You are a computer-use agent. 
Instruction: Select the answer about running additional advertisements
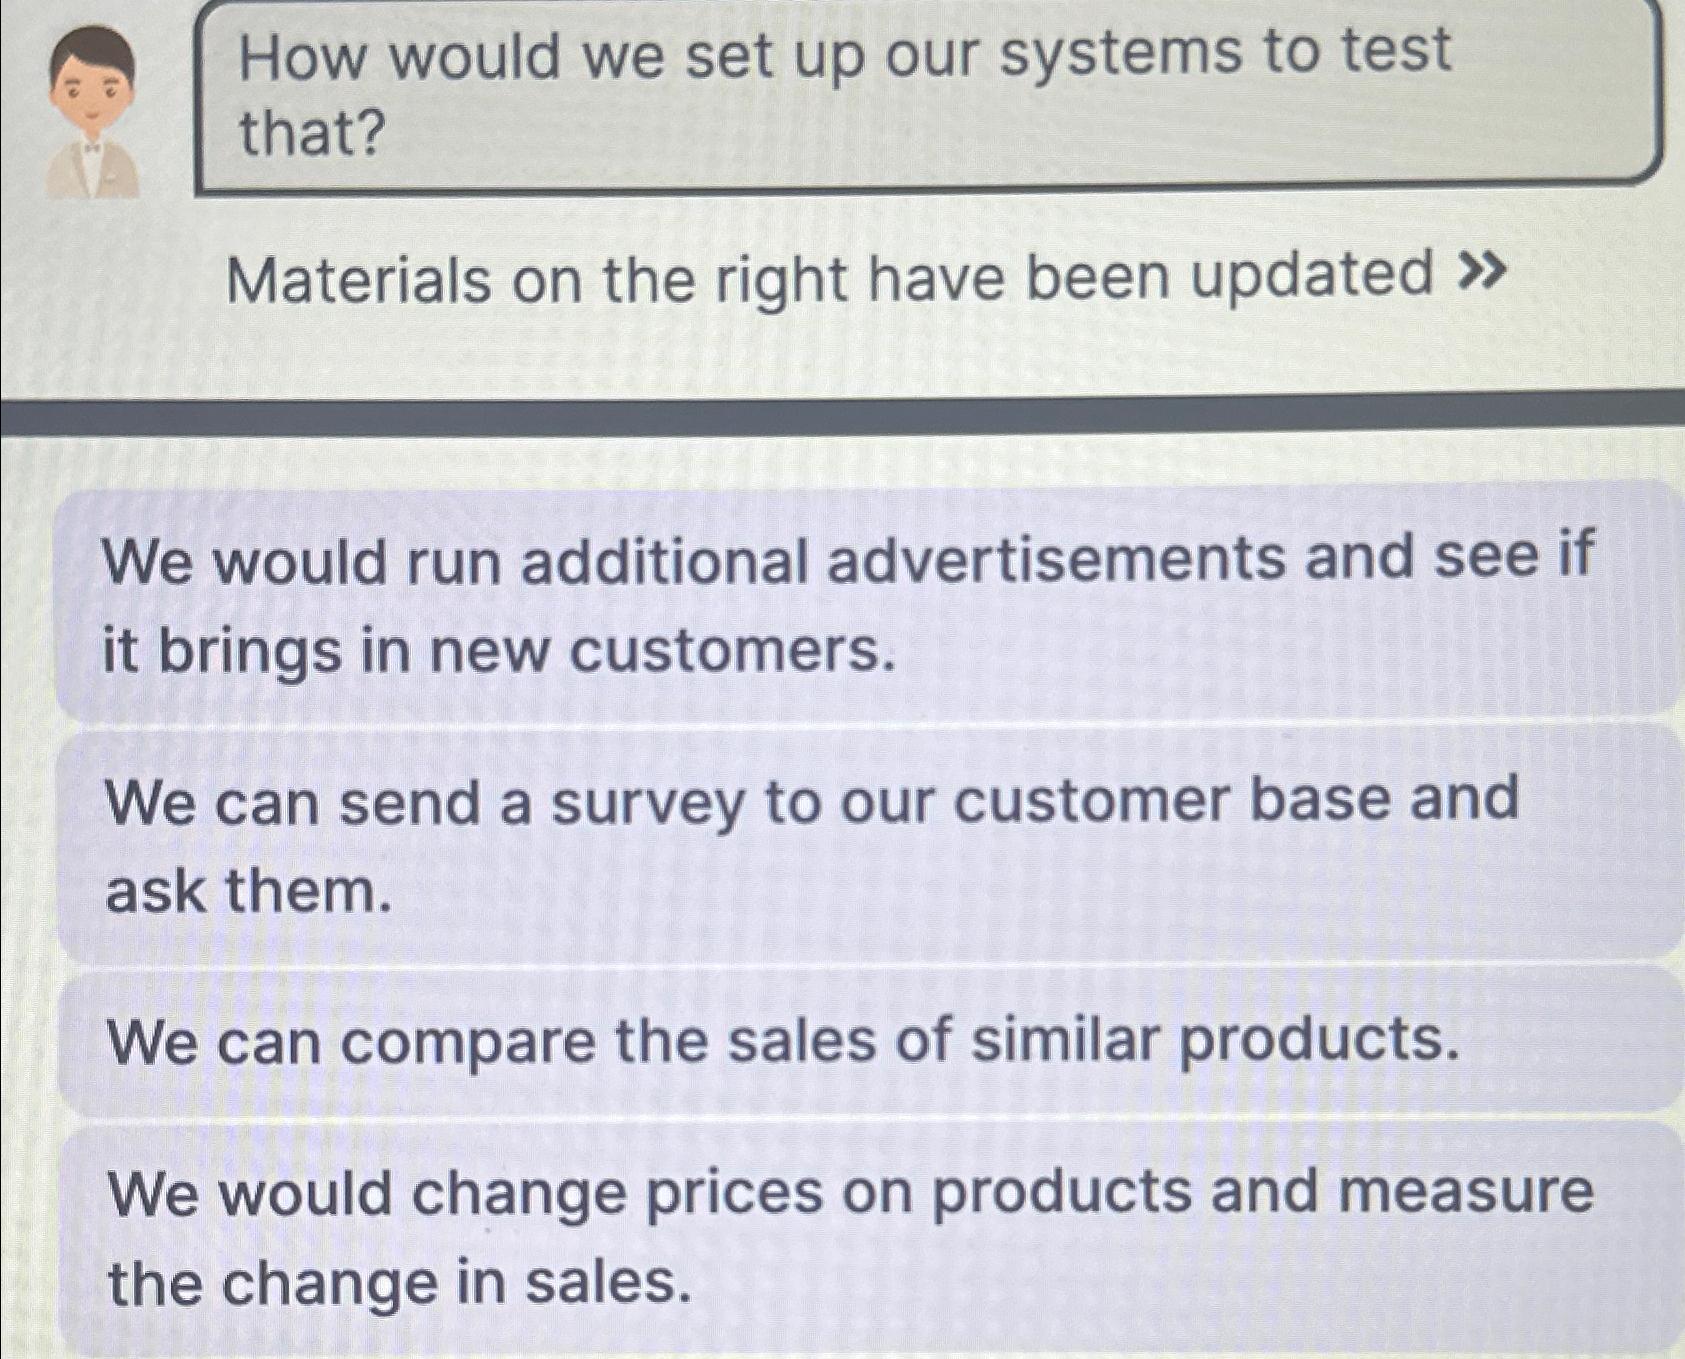pos(840,600)
